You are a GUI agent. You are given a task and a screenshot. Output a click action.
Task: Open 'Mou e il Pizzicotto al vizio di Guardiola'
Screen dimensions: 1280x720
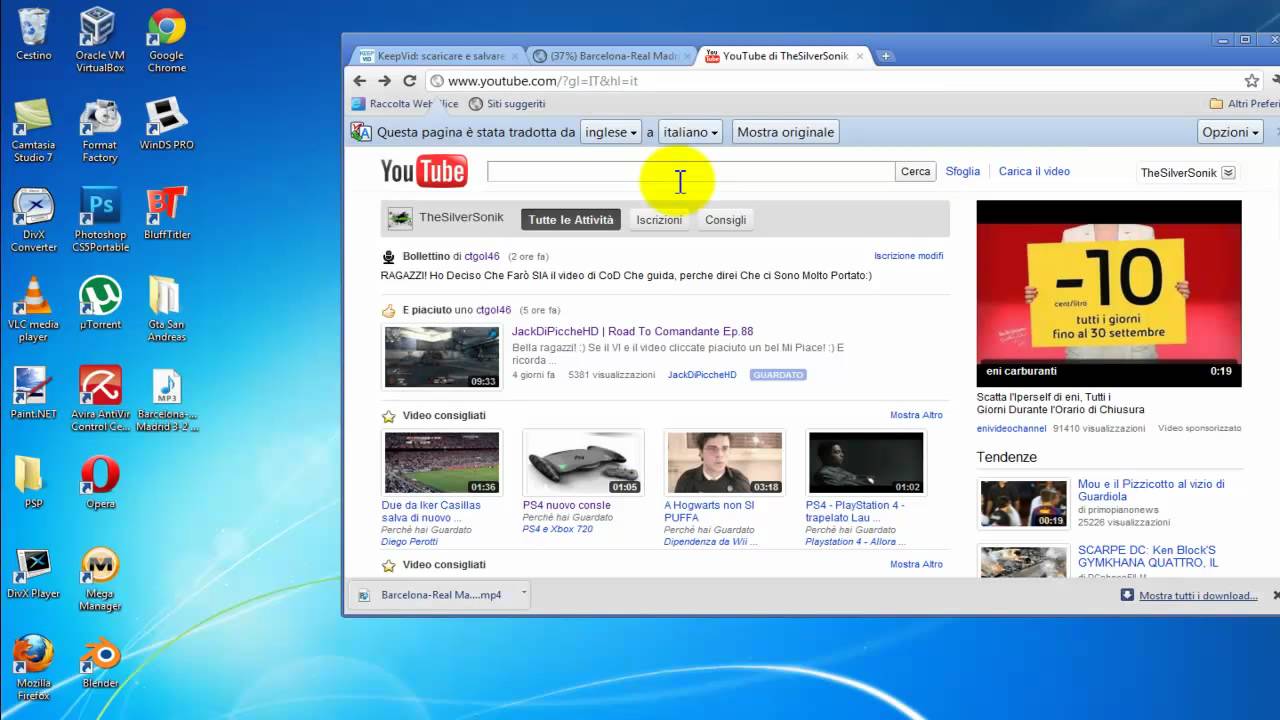tap(1151, 490)
